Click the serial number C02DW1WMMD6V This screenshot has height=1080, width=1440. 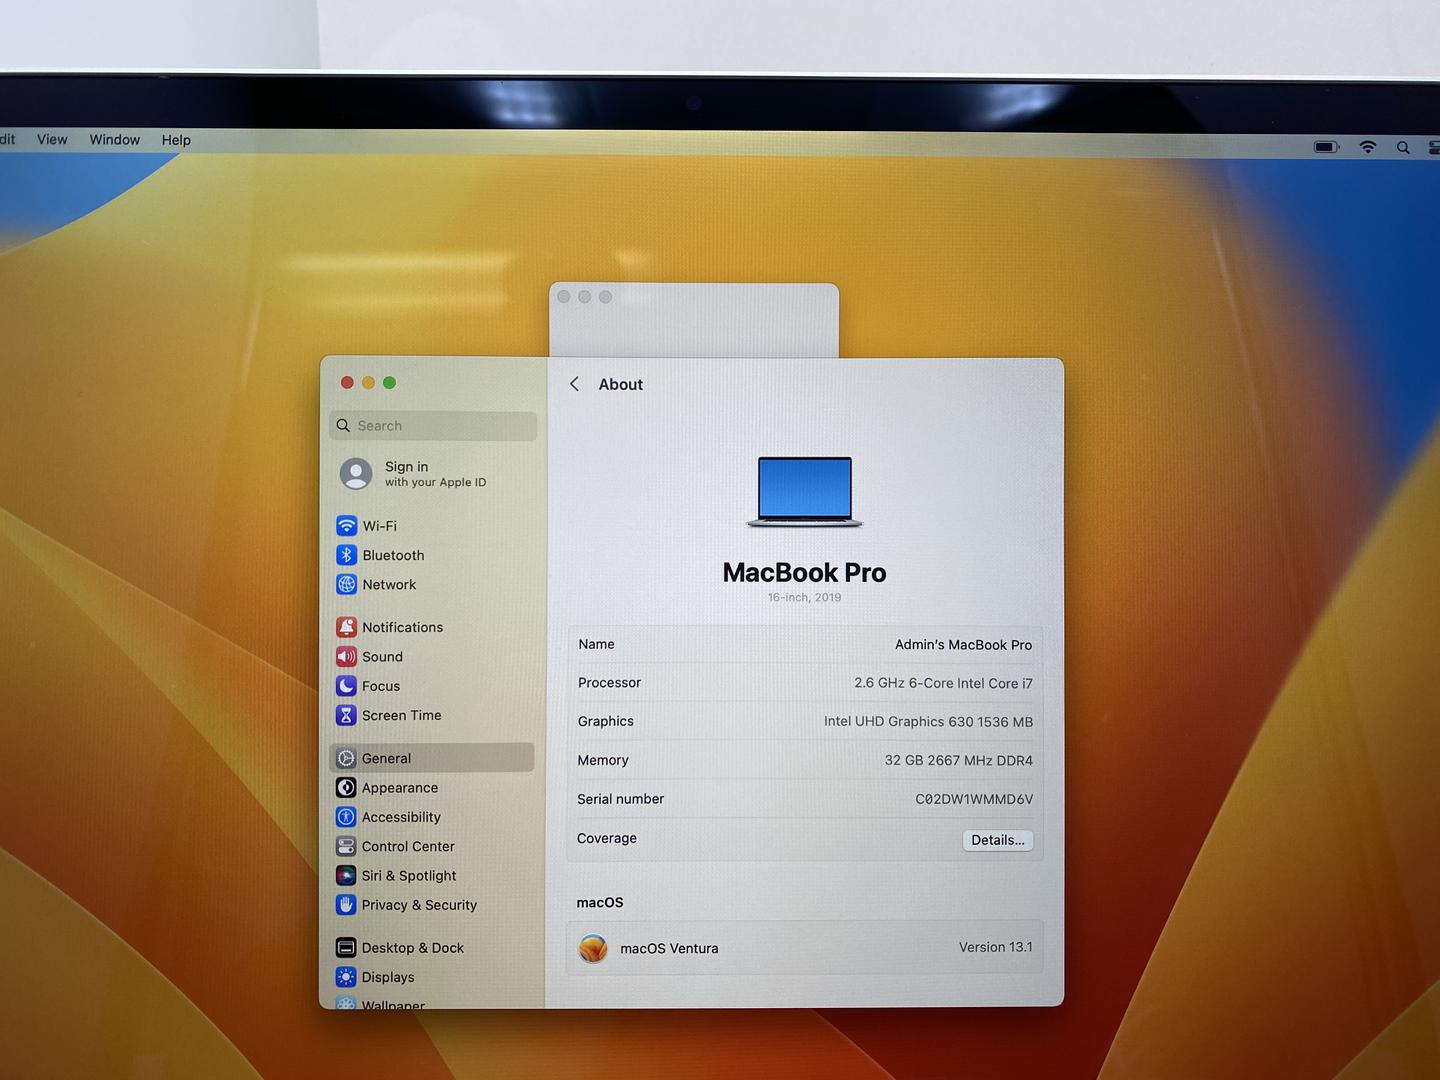(x=974, y=799)
